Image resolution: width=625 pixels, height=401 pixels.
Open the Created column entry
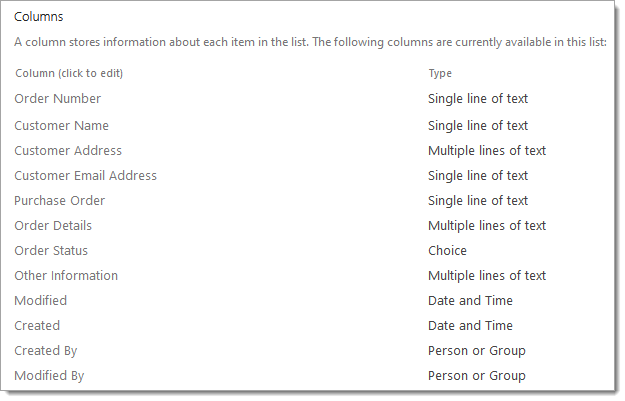(37, 326)
